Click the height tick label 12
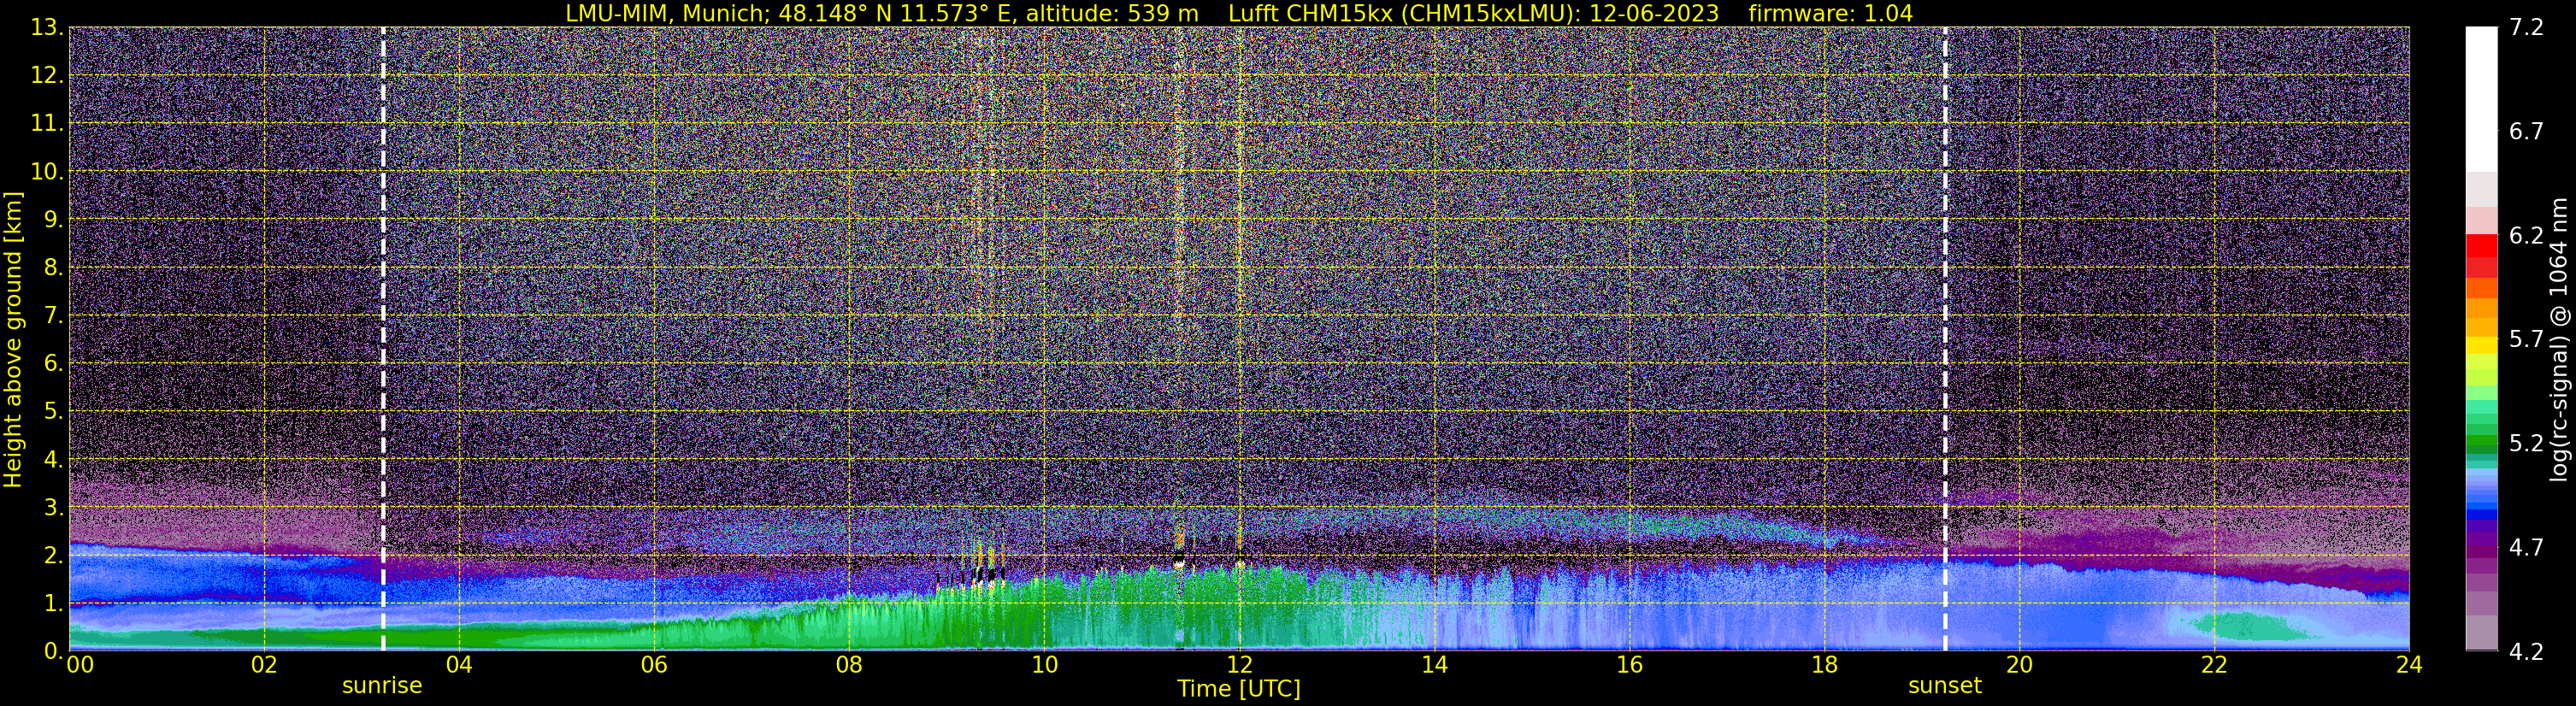The height and width of the screenshot is (706, 2576). (47, 76)
